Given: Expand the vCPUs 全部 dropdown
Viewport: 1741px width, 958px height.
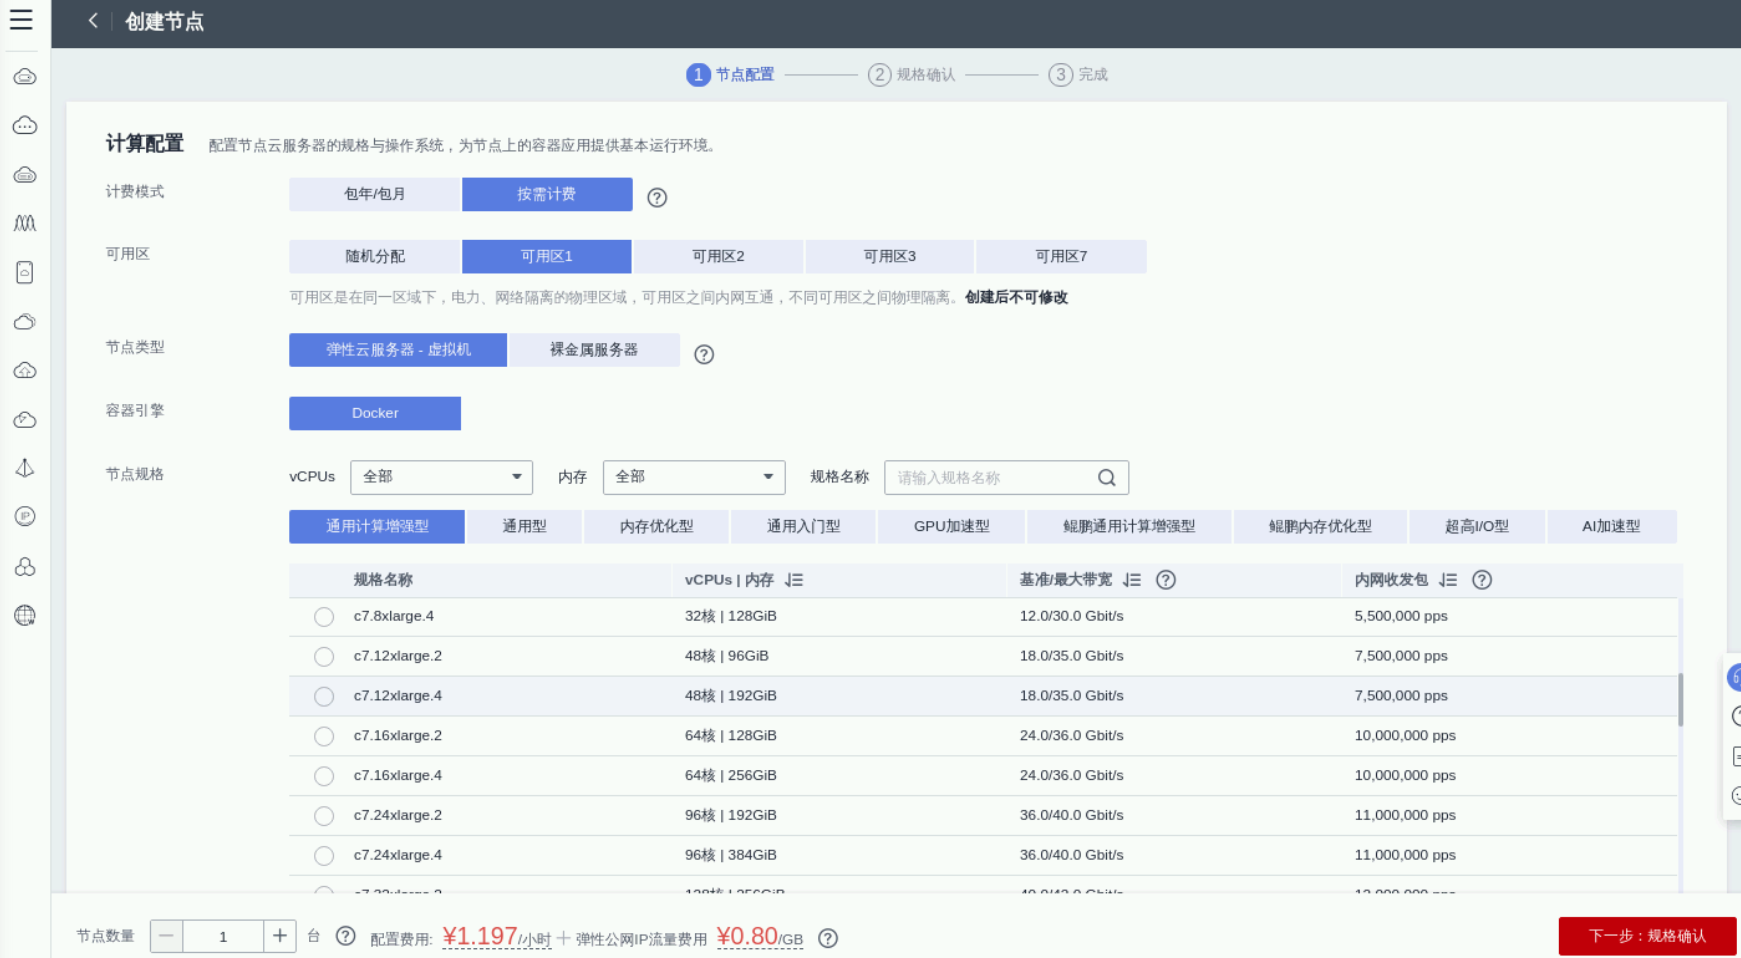Looking at the screenshot, I should coord(441,477).
